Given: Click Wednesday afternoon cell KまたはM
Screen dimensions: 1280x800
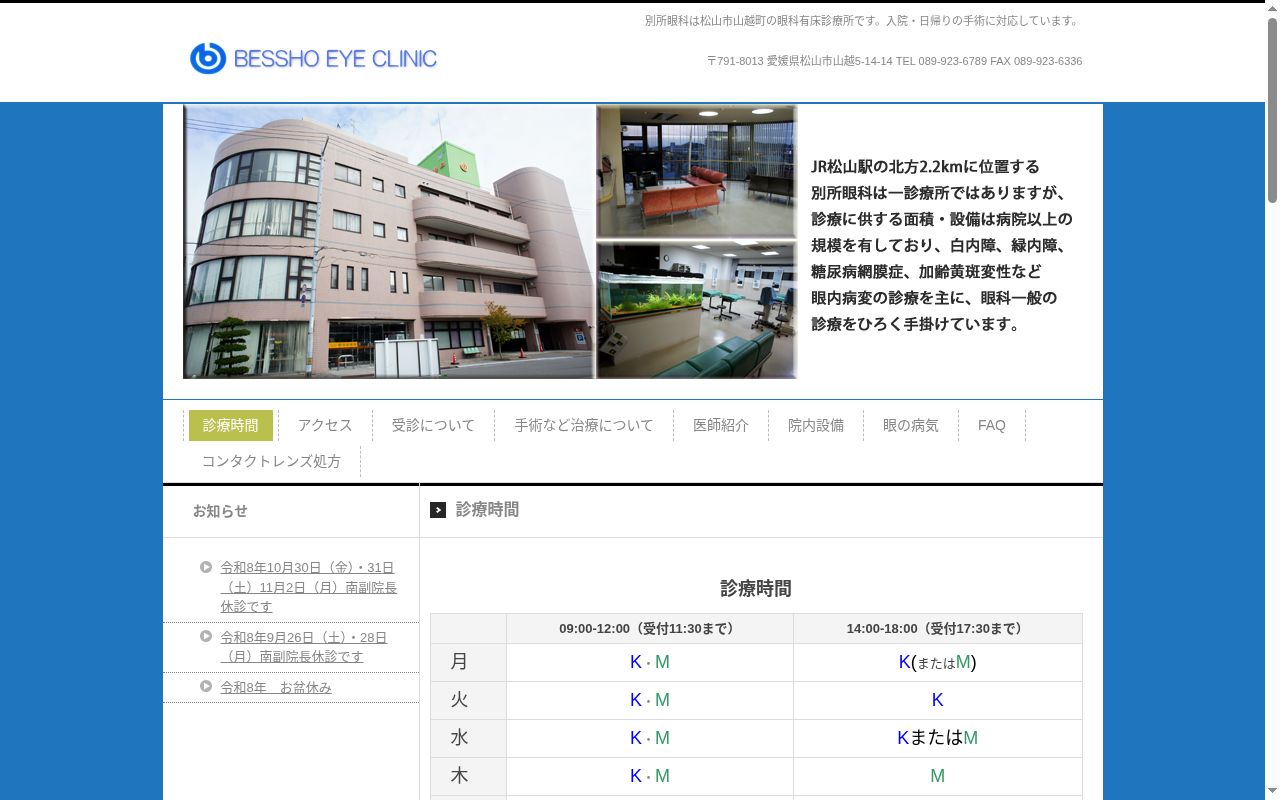Looking at the screenshot, I should pyautogui.click(x=937, y=738).
